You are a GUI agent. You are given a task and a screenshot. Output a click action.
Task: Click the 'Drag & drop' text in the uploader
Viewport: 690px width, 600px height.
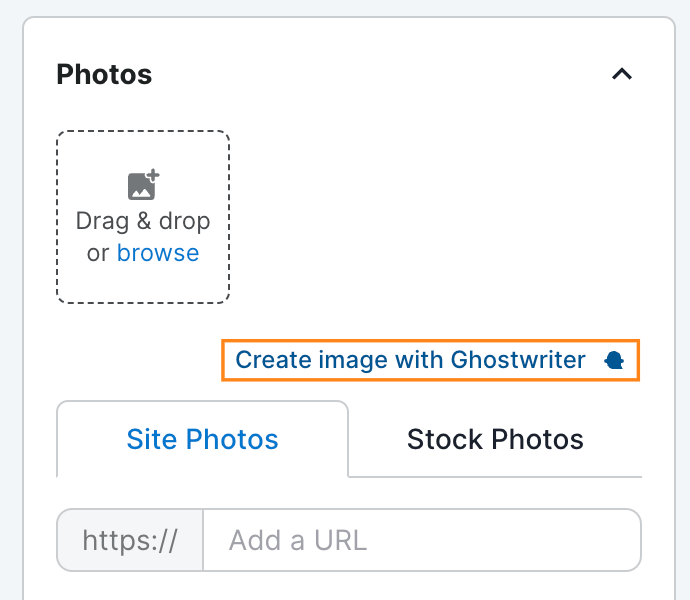tap(143, 220)
